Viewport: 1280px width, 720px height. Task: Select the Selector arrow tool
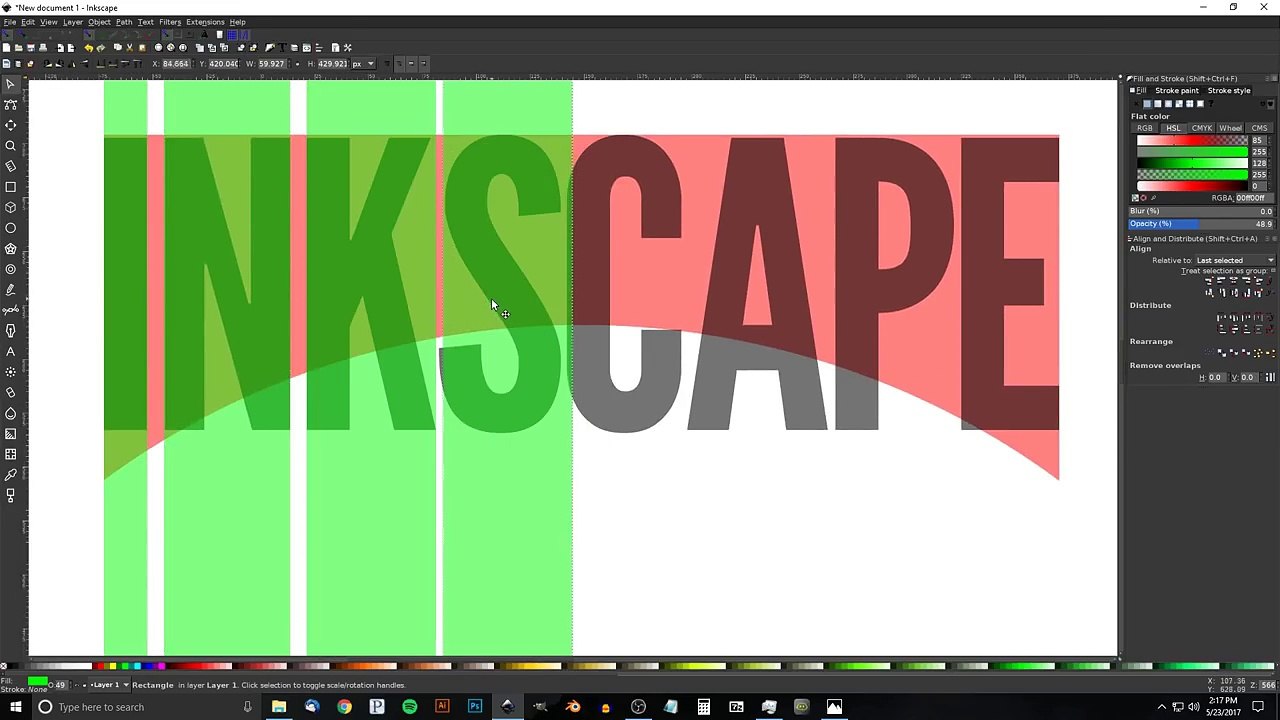pos(11,84)
